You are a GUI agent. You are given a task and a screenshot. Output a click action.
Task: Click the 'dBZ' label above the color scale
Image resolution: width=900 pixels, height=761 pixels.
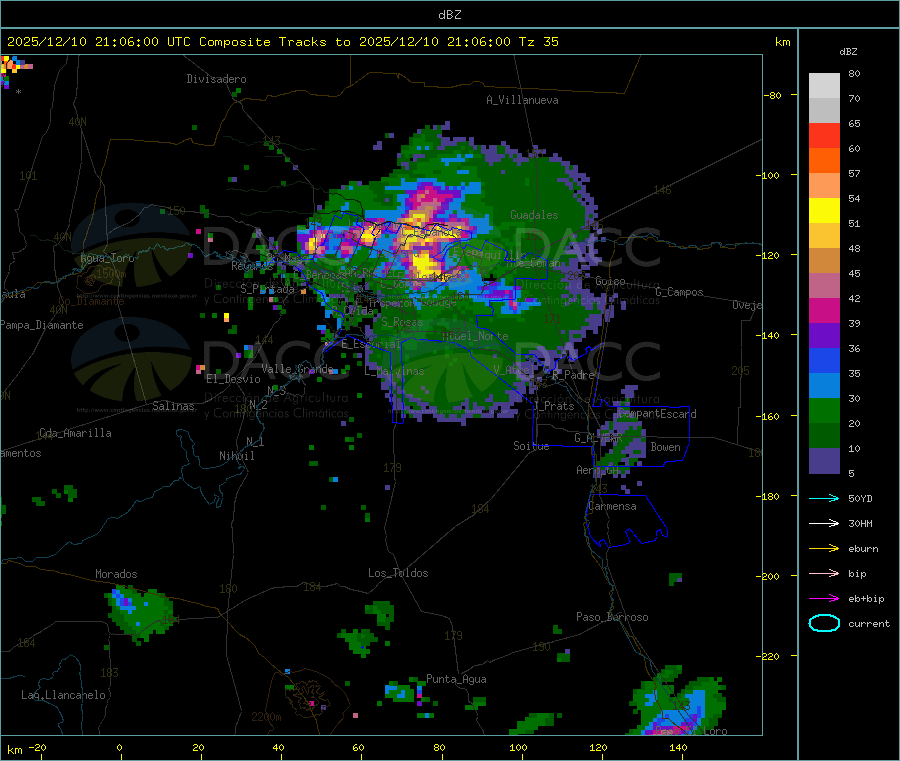click(x=848, y=52)
